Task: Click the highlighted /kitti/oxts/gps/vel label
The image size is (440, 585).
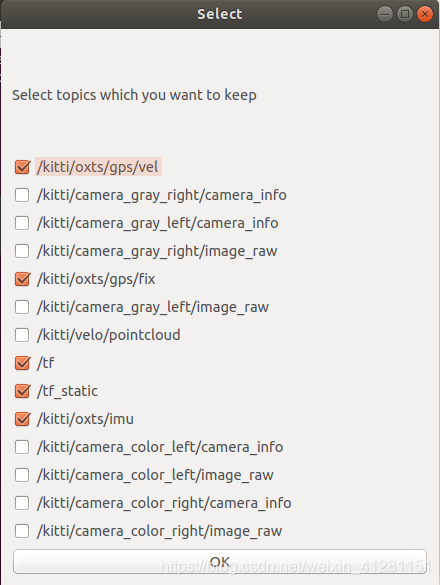Action: [98, 167]
